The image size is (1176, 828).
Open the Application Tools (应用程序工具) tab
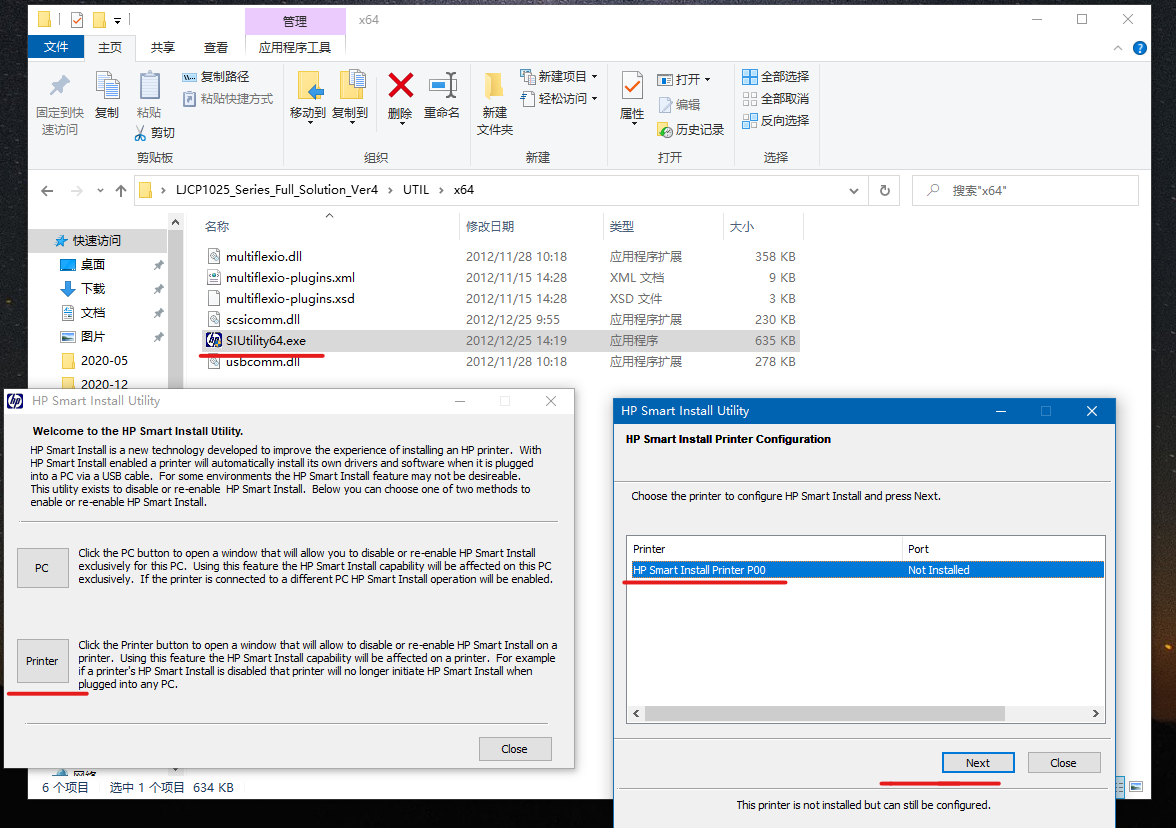(x=295, y=47)
